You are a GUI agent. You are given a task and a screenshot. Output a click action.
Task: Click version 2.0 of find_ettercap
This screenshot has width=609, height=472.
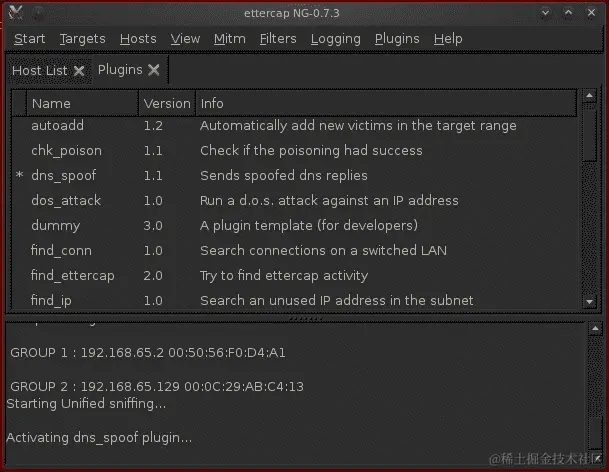(153, 276)
